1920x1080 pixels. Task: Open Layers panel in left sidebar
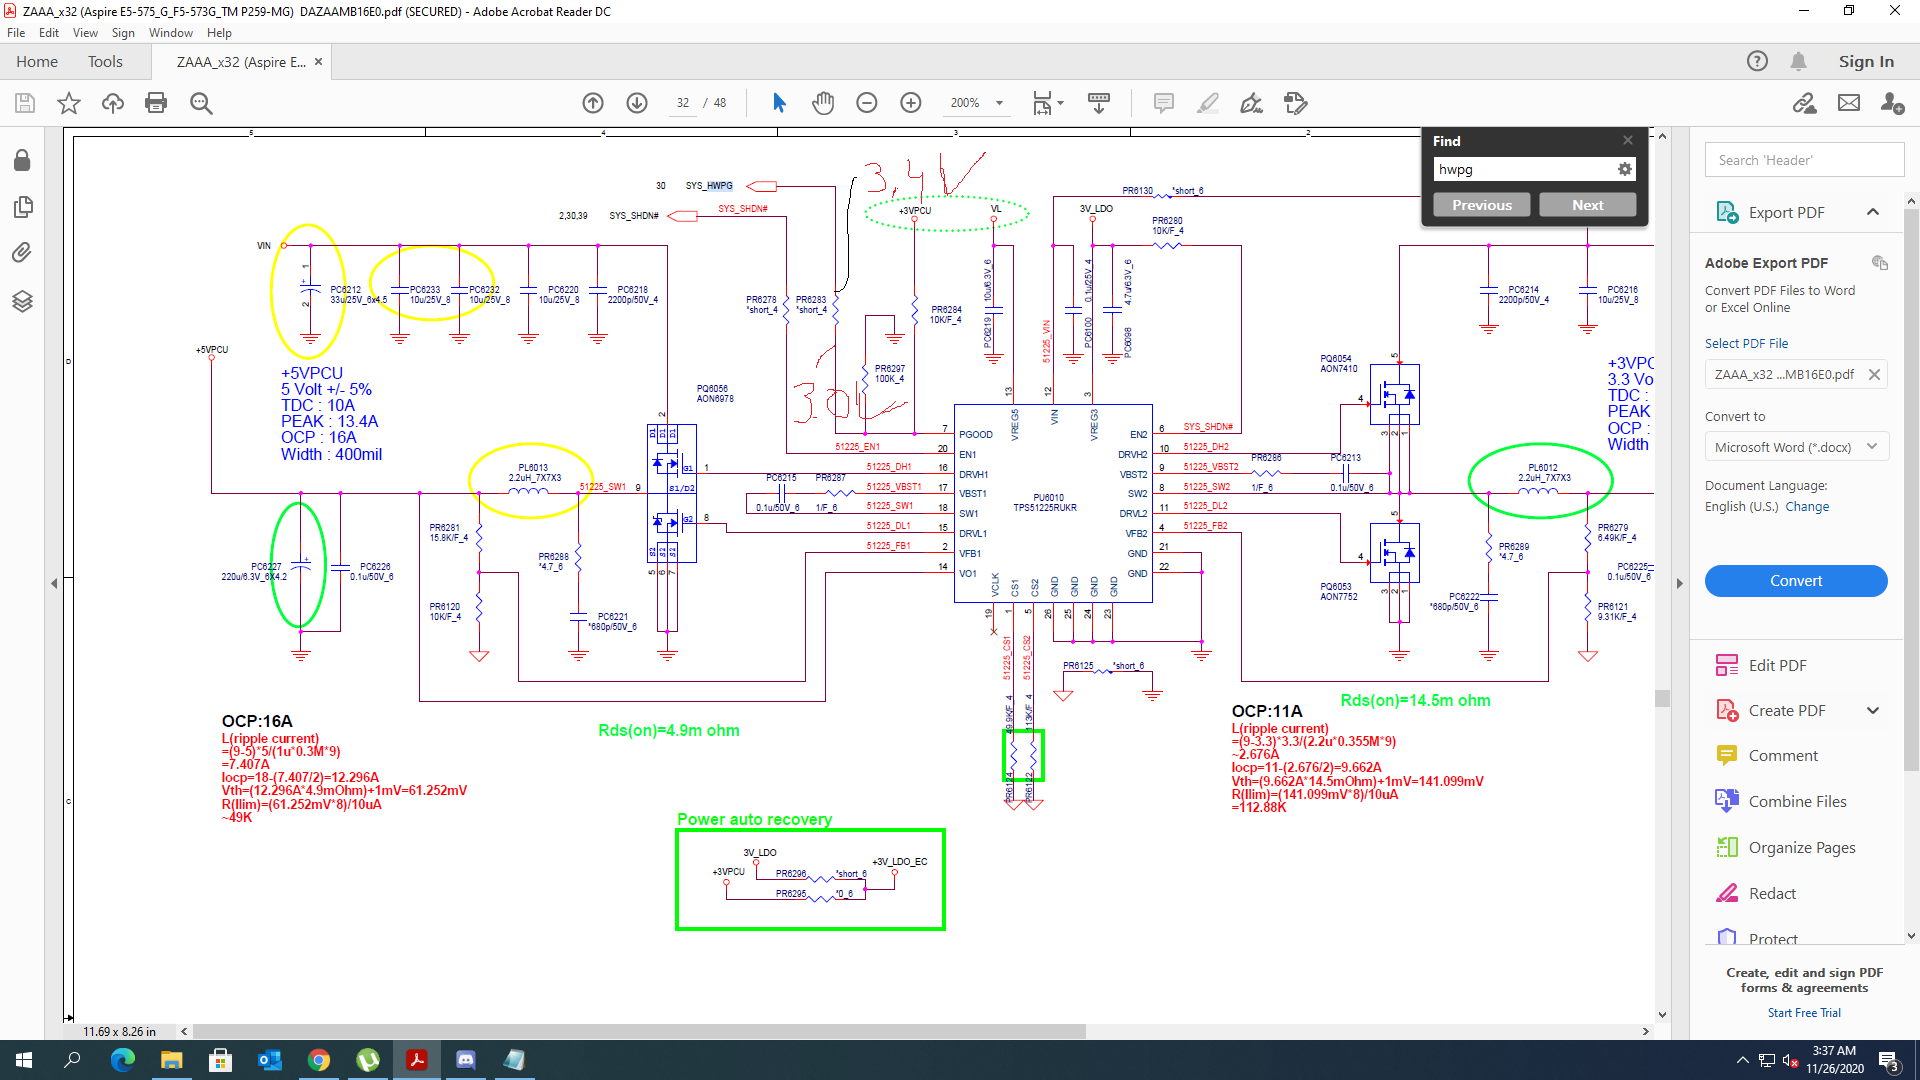pyautogui.click(x=22, y=301)
